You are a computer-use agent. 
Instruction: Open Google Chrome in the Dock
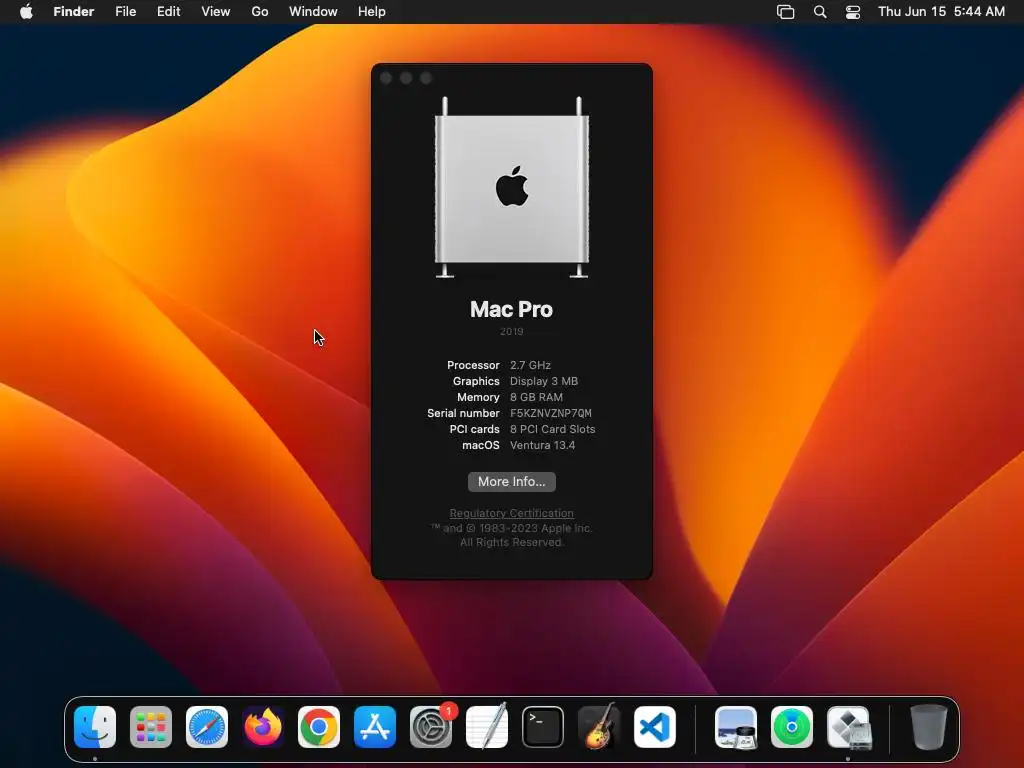coord(319,727)
